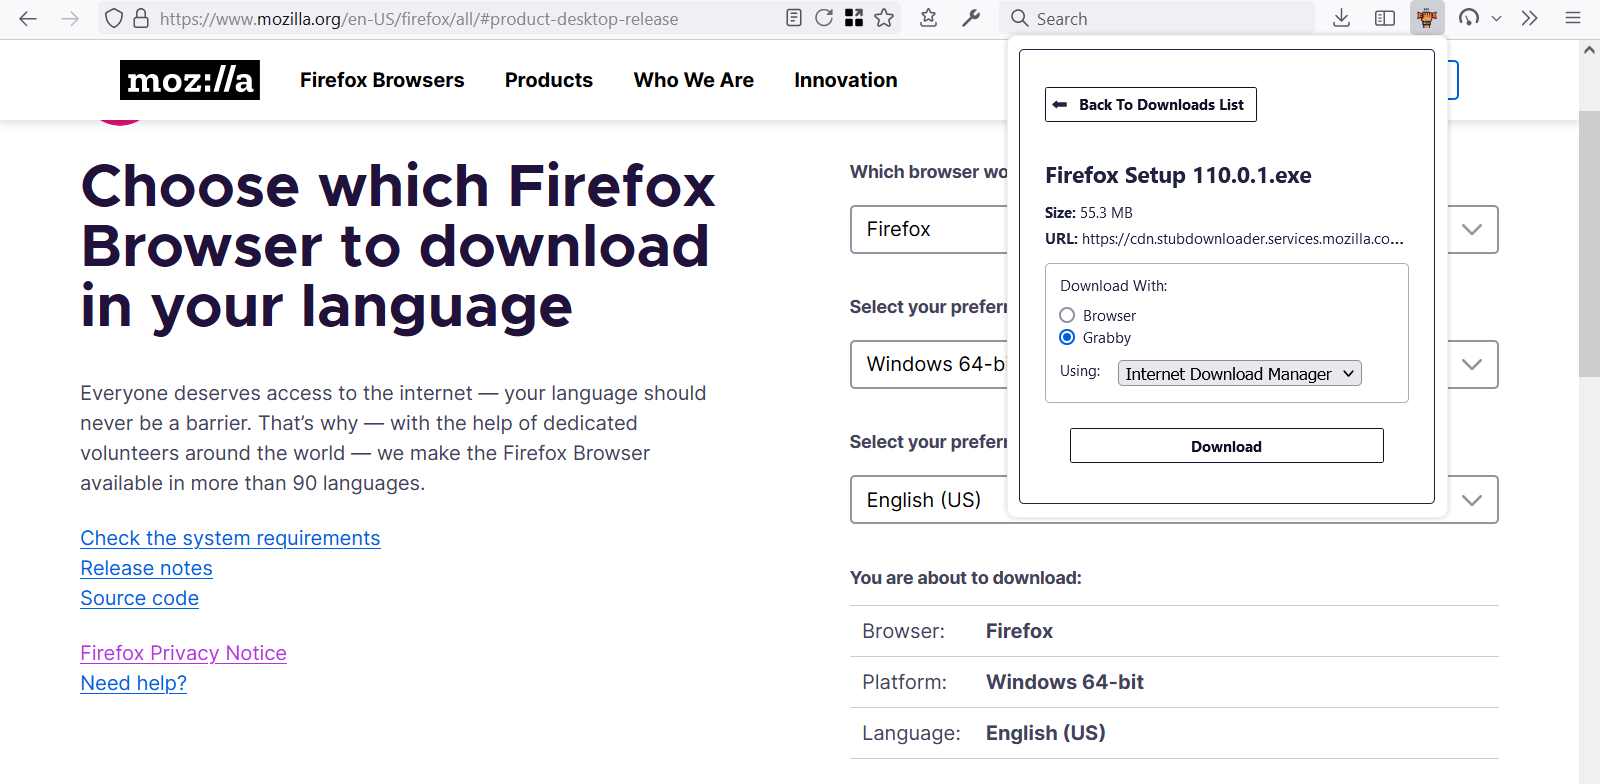Open Check the system requirements link
Viewport: 1600px width, 784px height.
[x=230, y=538]
